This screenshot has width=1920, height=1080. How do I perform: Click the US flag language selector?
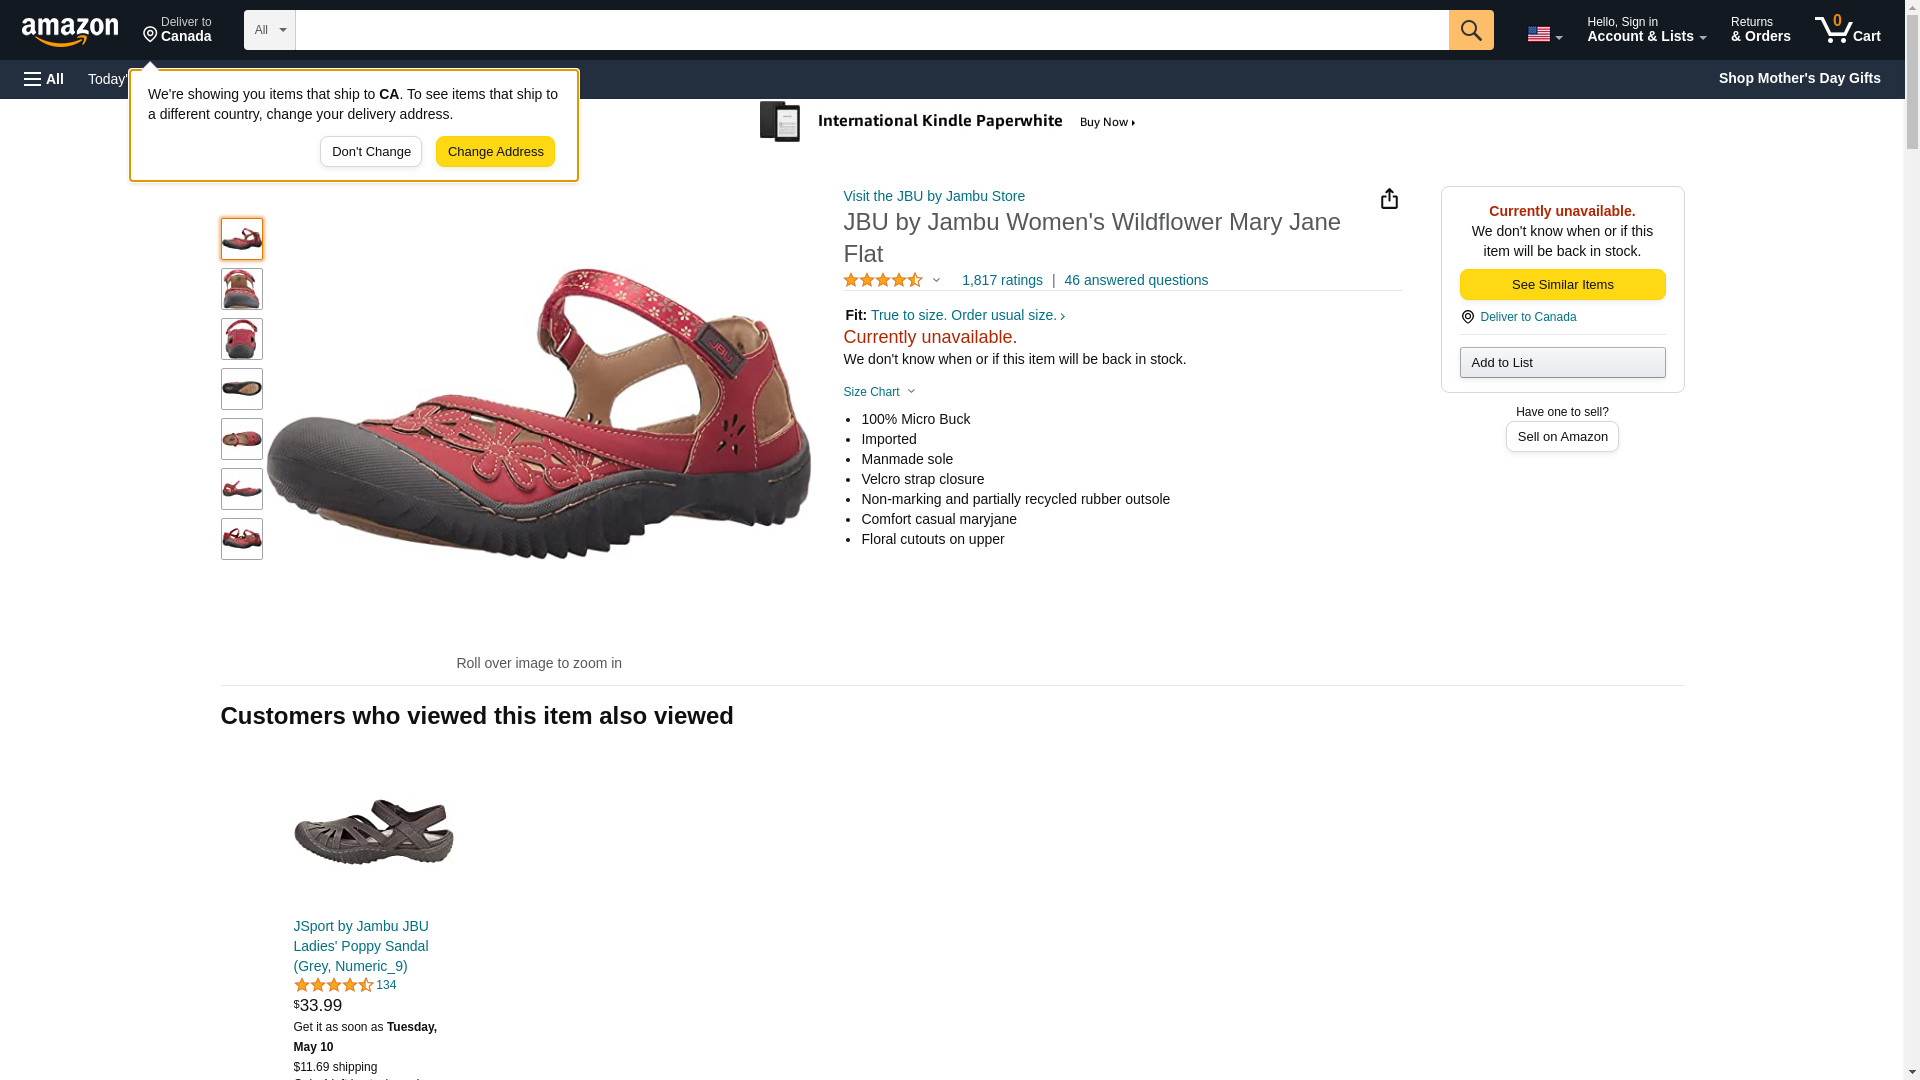[x=1543, y=34]
